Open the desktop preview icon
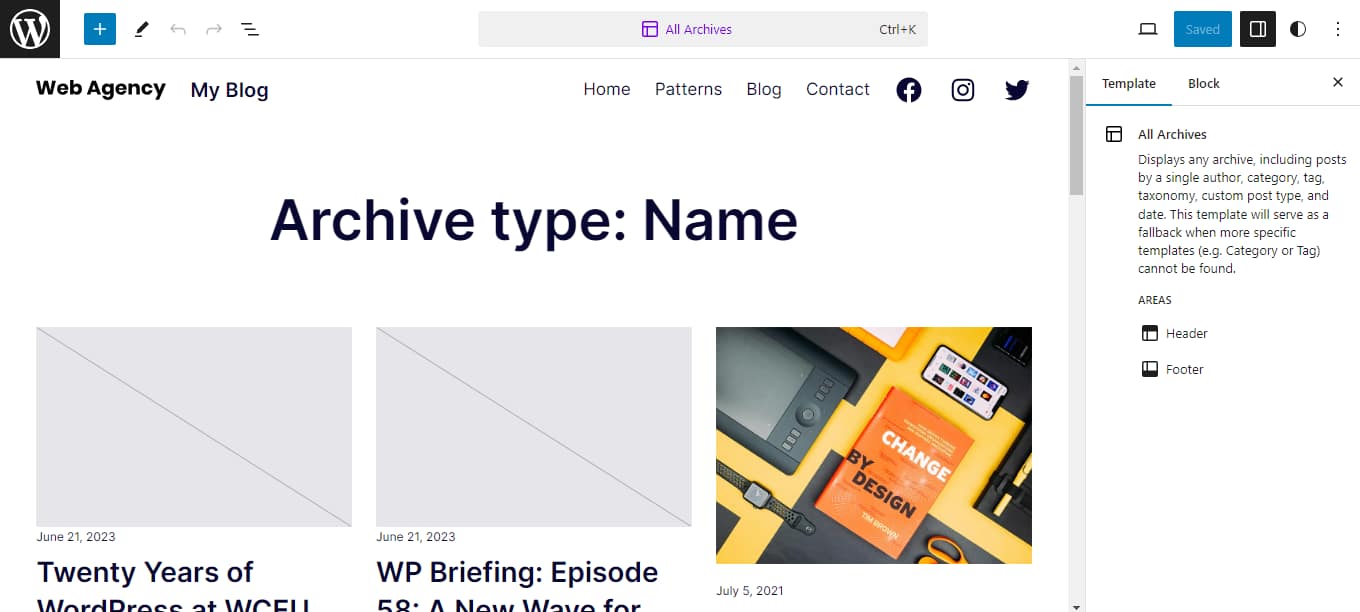This screenshot has width=1360, height=612. click(1146, 29)
